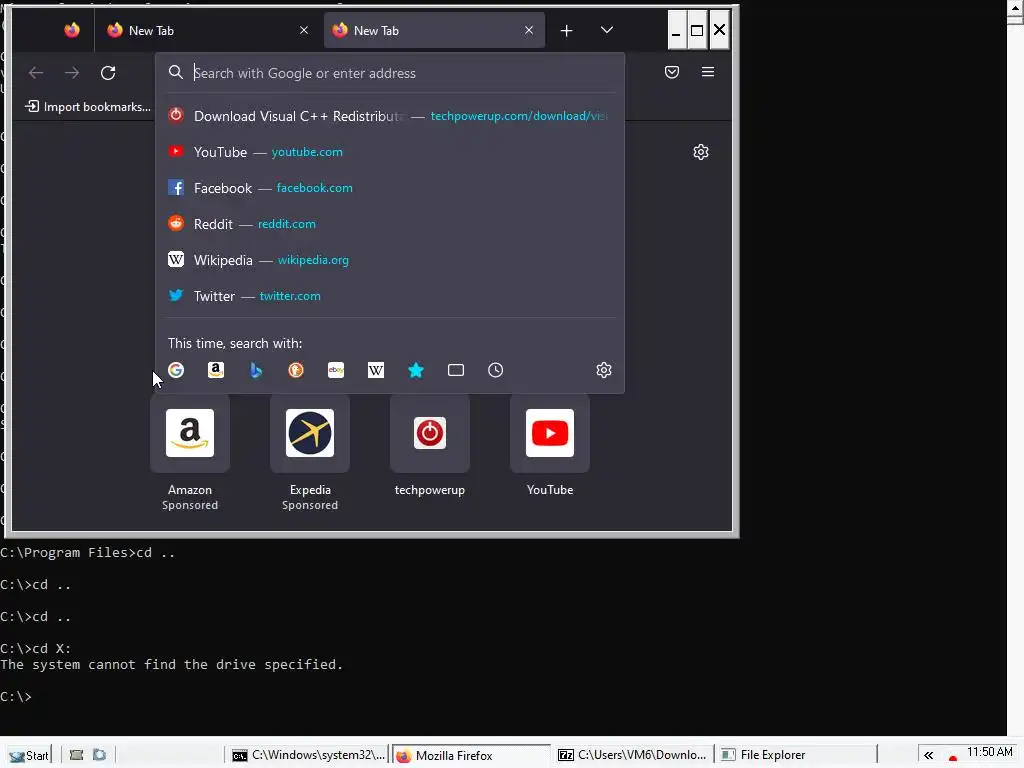Viewport: 1024px width, 768px height.
Task: Click the red tray notification icon
Action: point(953,758)
